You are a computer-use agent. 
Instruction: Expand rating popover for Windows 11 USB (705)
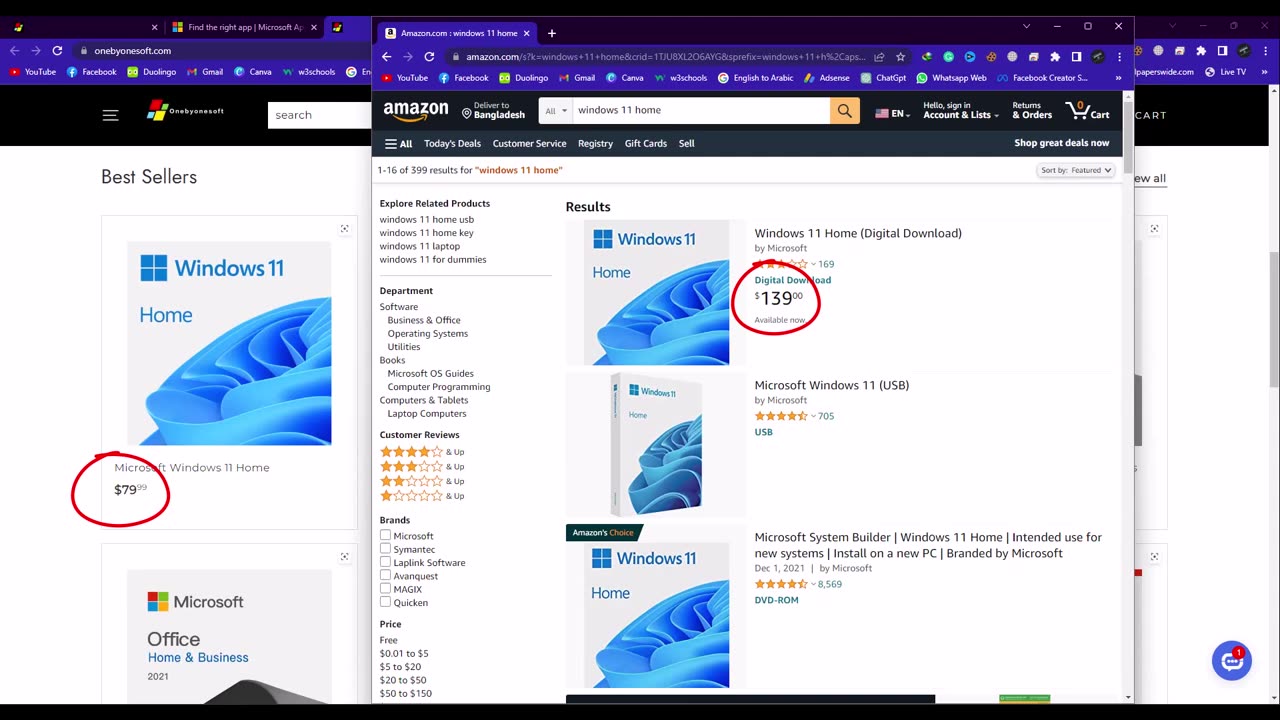pos(813,416)
